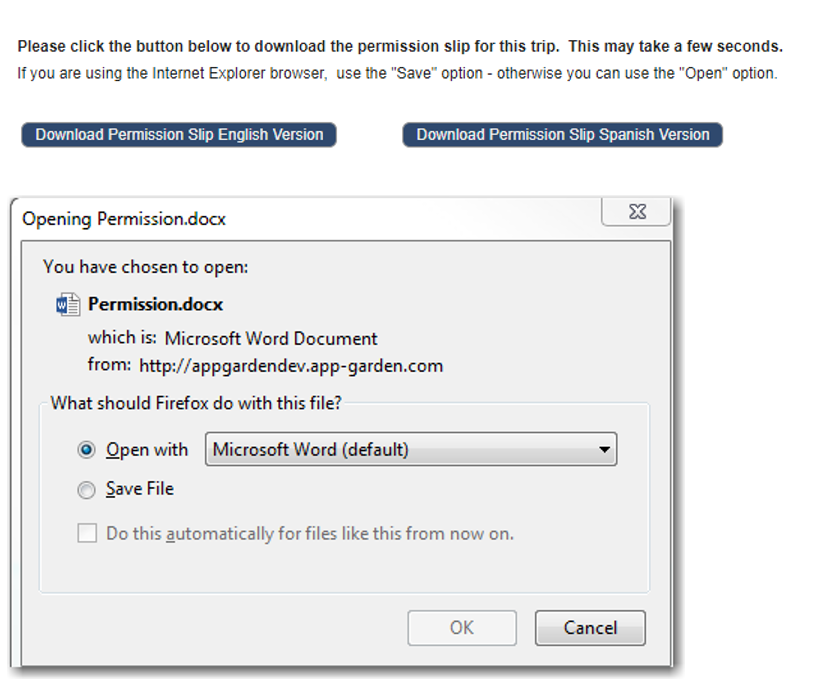
Task: Open the Microsoft Word (default) combo box
Action: [411, 449]
